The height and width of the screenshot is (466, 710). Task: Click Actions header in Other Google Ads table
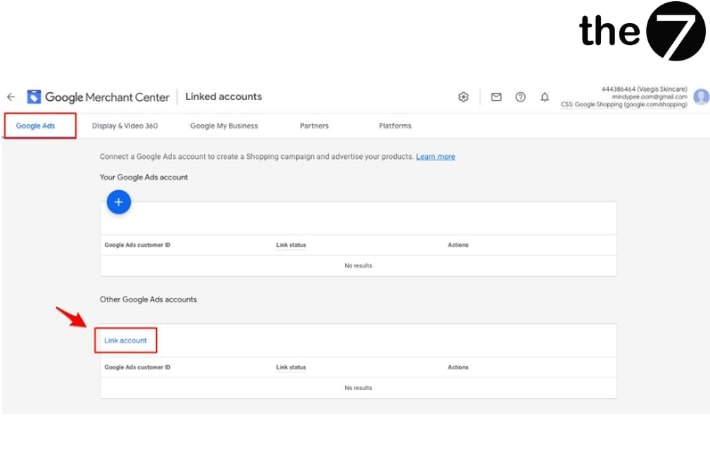pyautogui.click(x=458, y=367)
